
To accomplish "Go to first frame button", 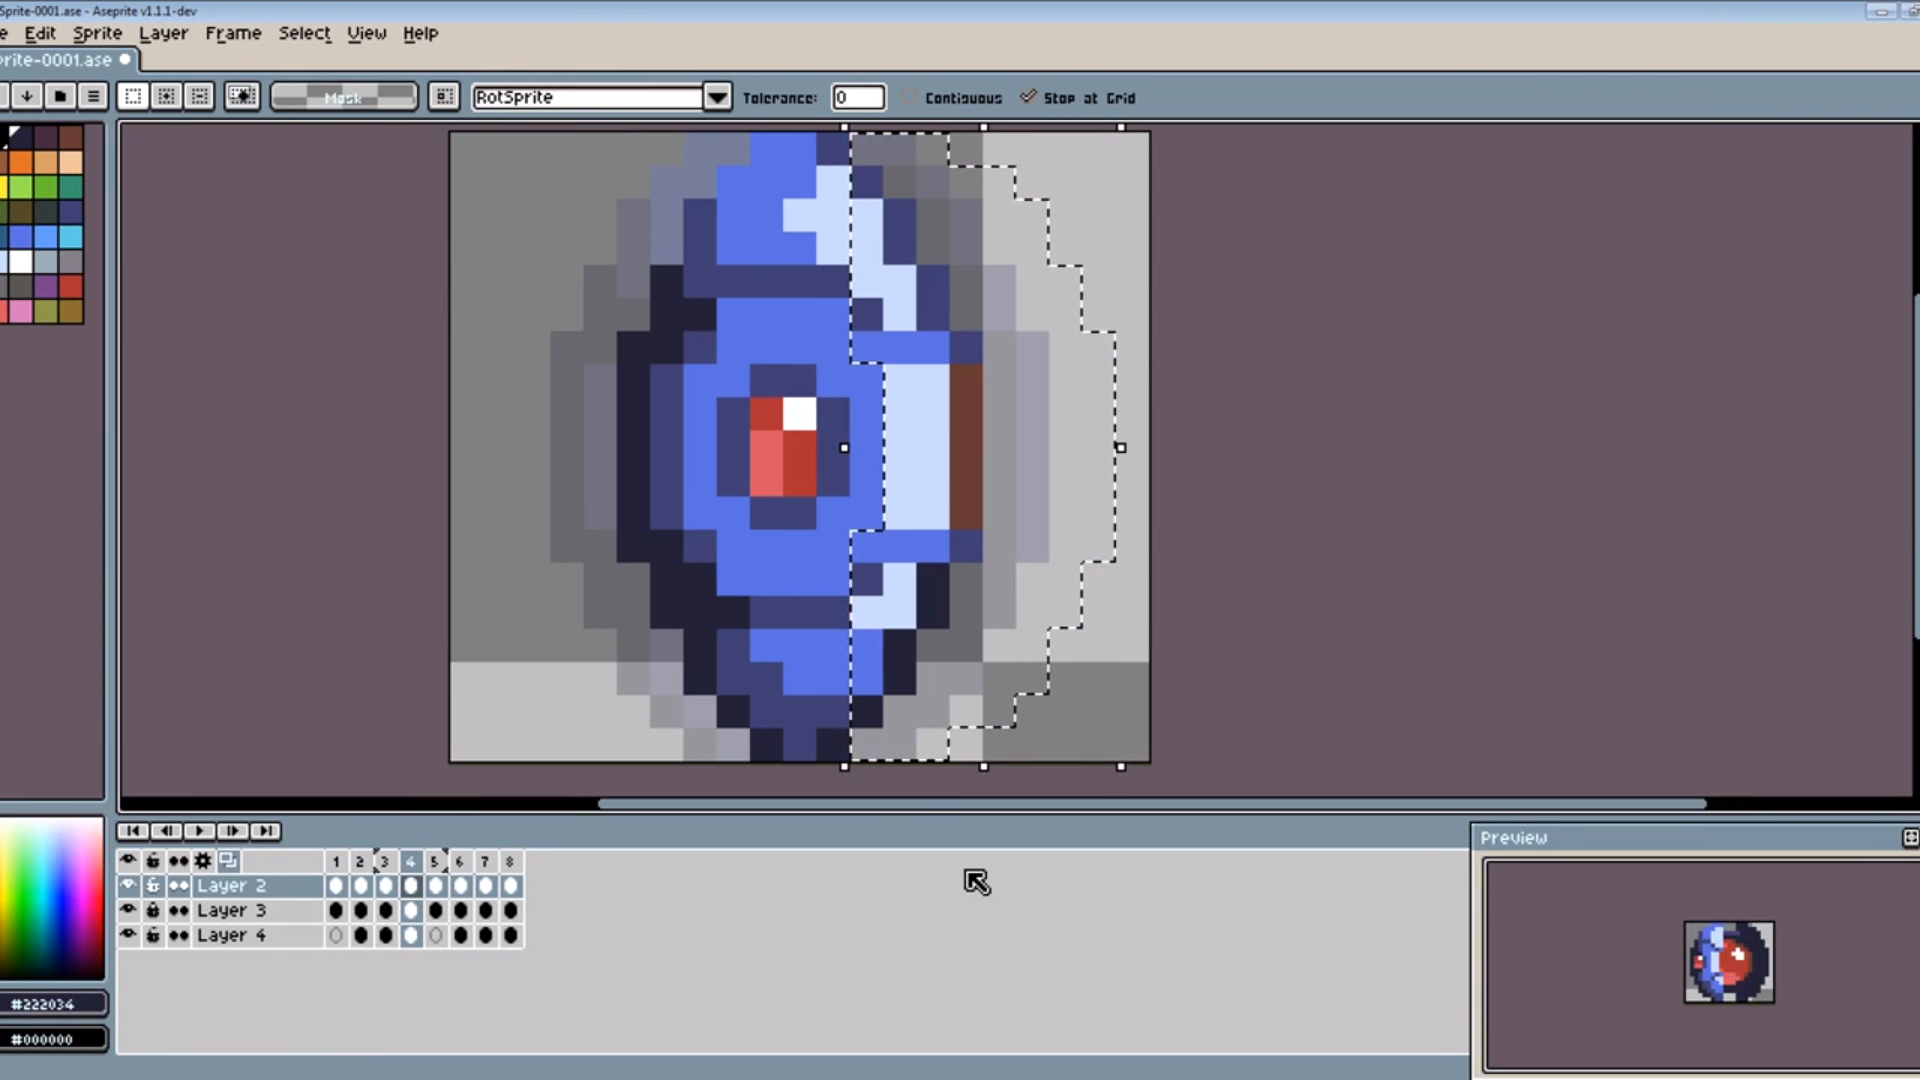I will [133, 831].
